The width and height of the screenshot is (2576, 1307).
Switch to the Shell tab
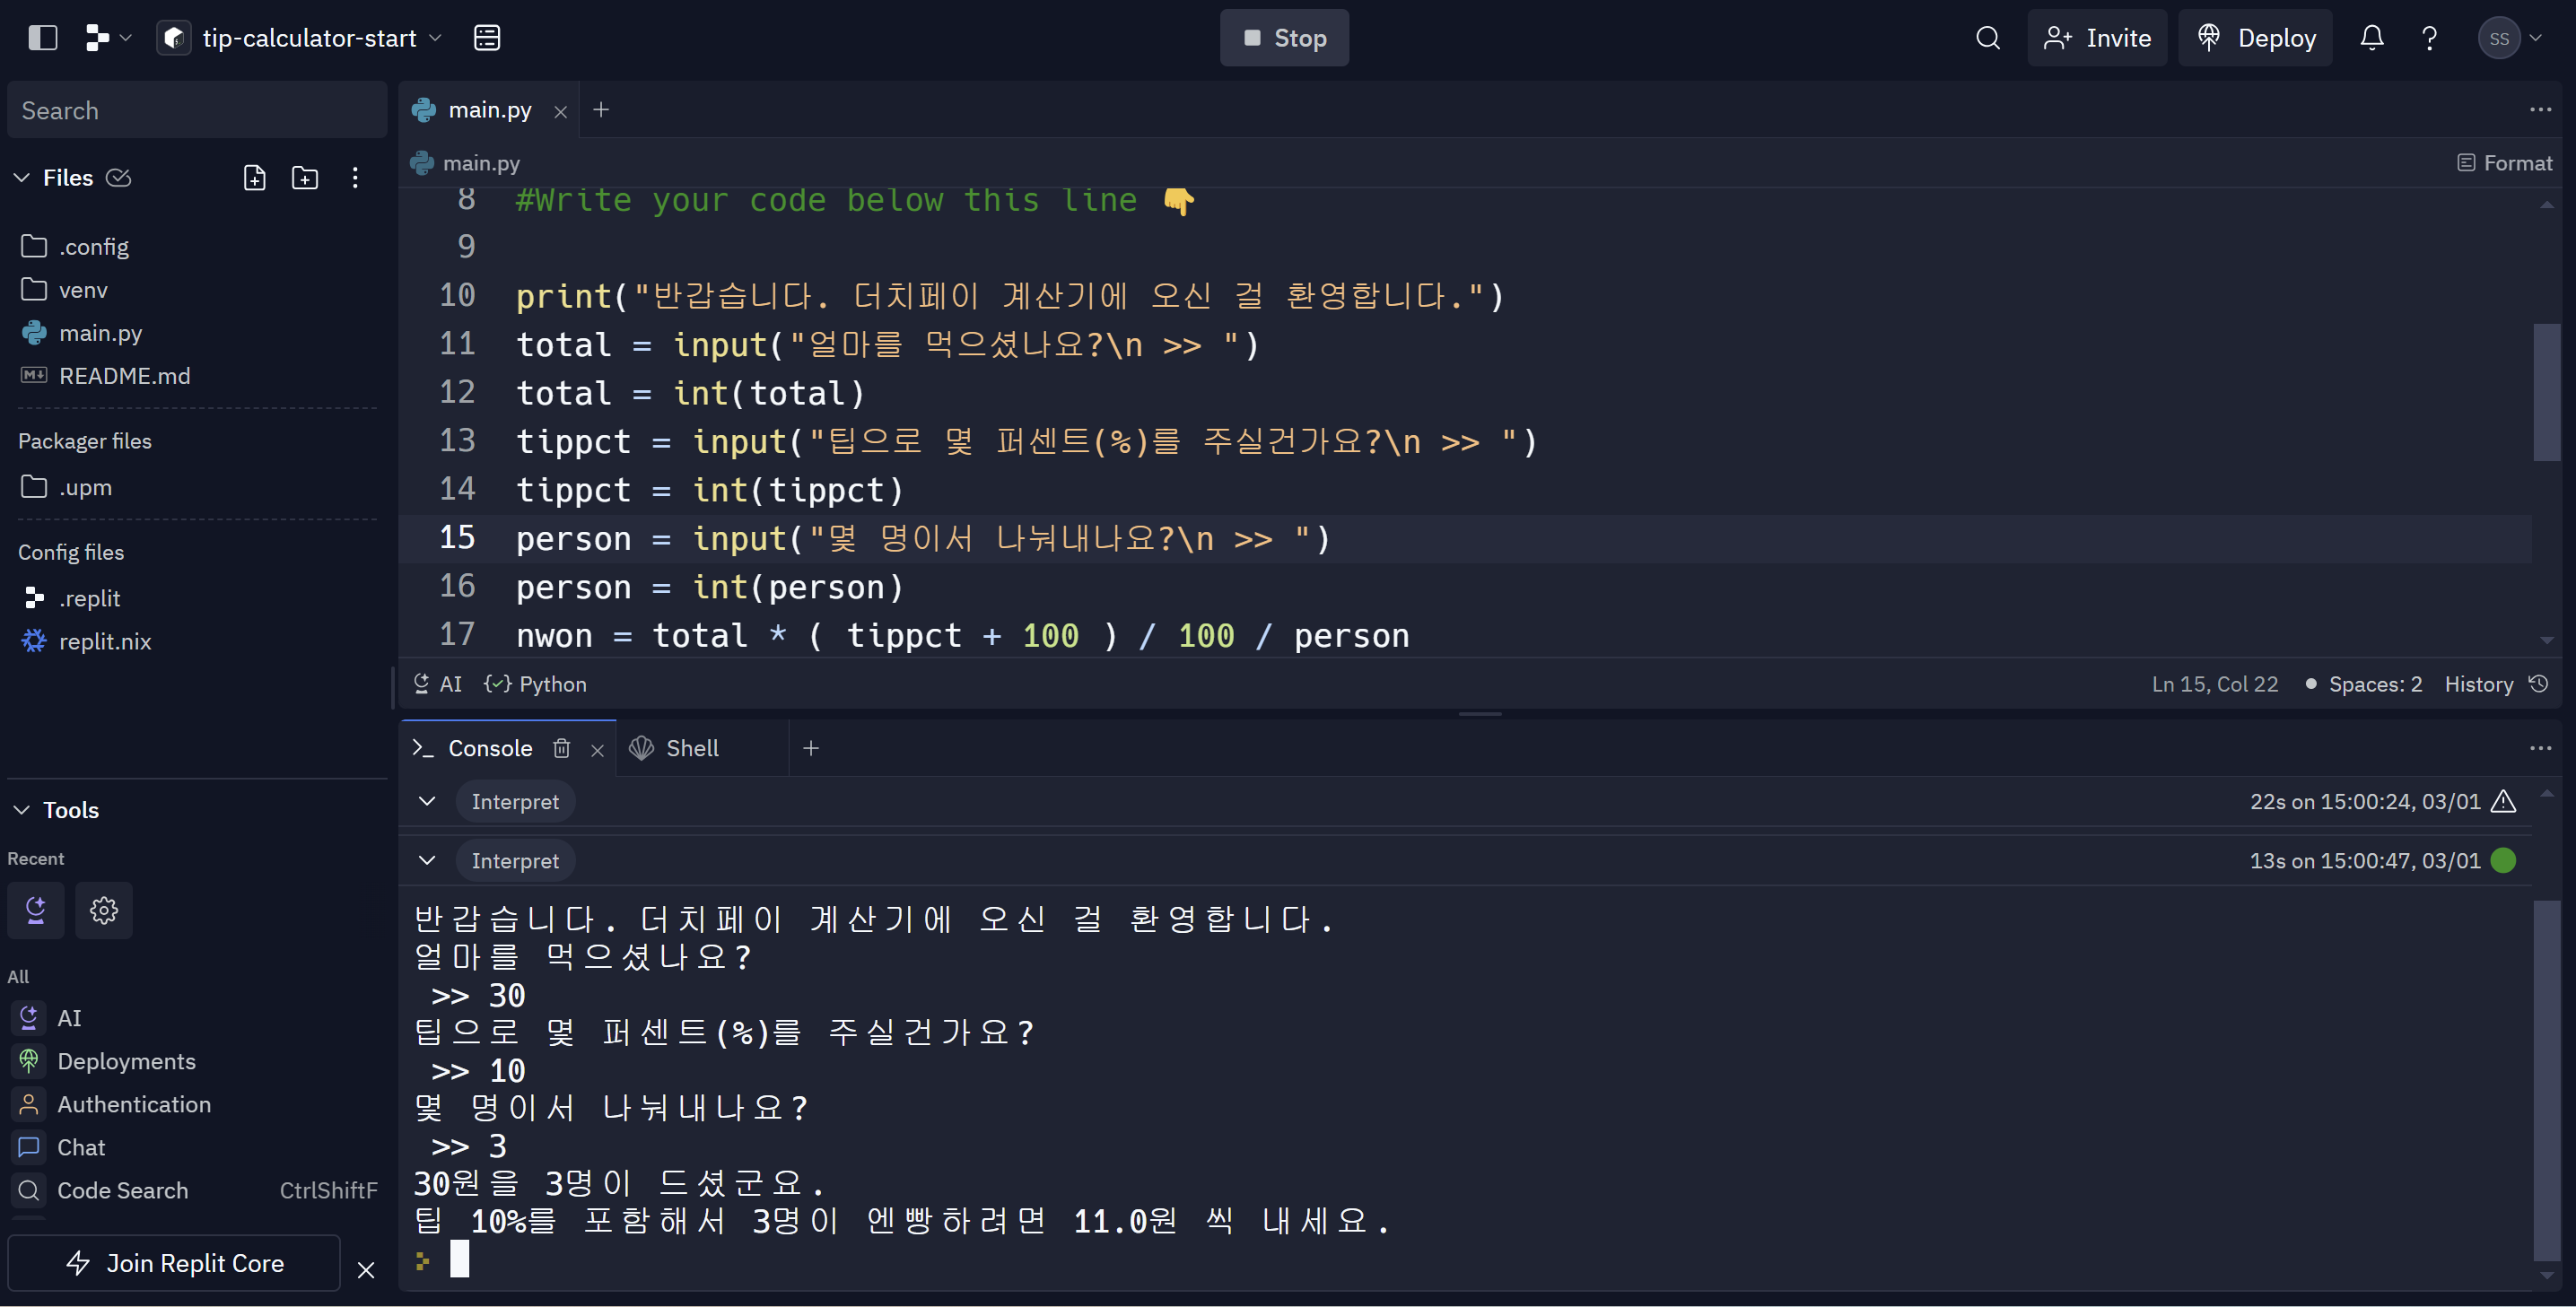[x=691, y=748]
